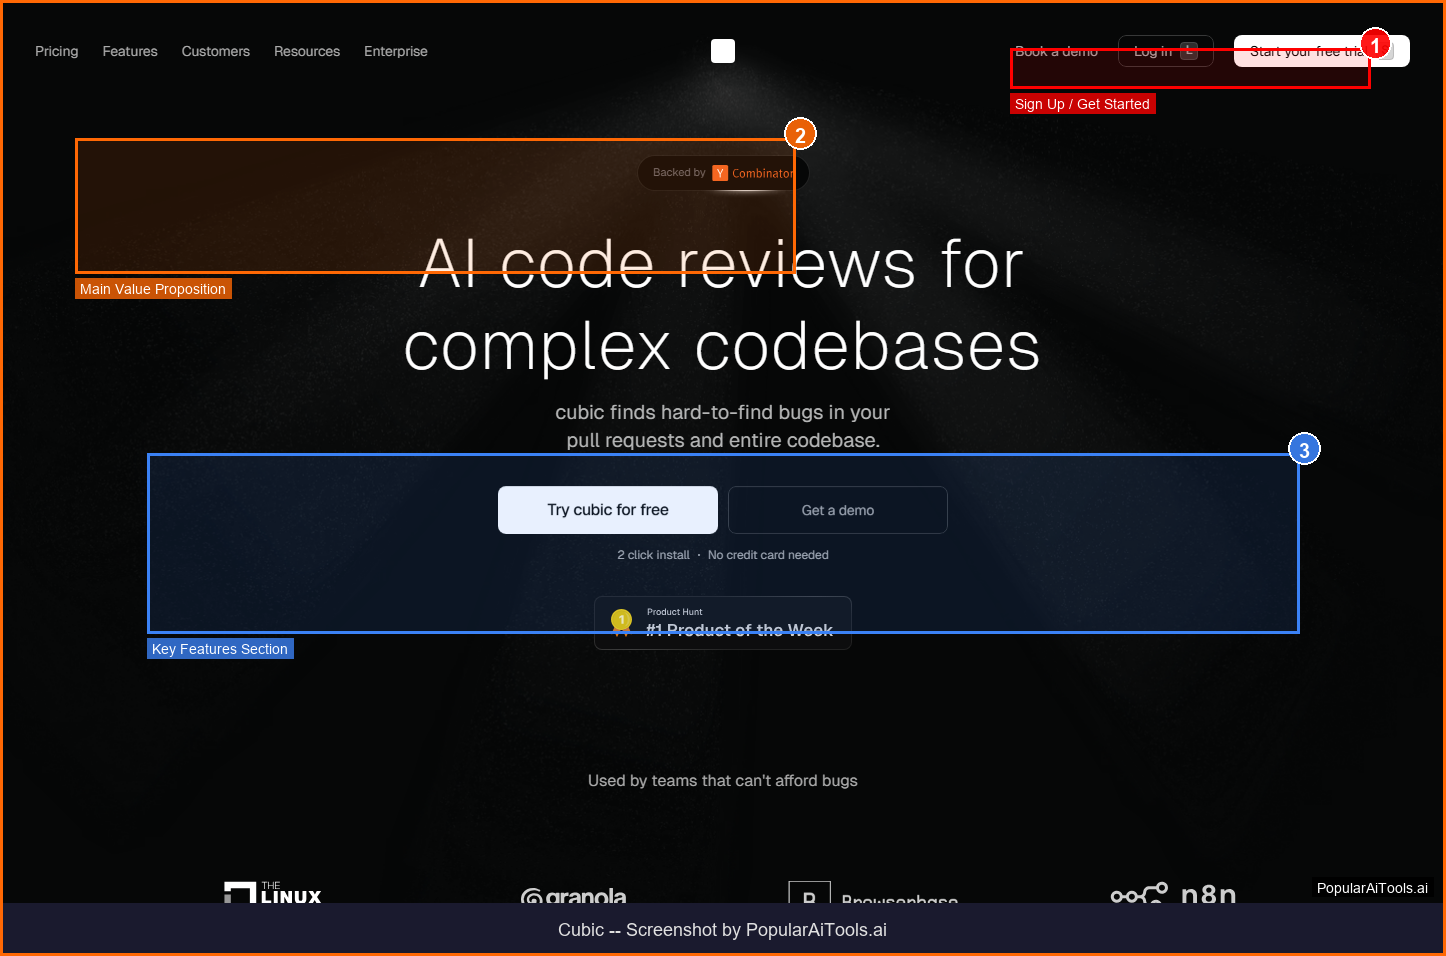
Task: Click the red annotation marker number 1
Action: pos(1375,45)
